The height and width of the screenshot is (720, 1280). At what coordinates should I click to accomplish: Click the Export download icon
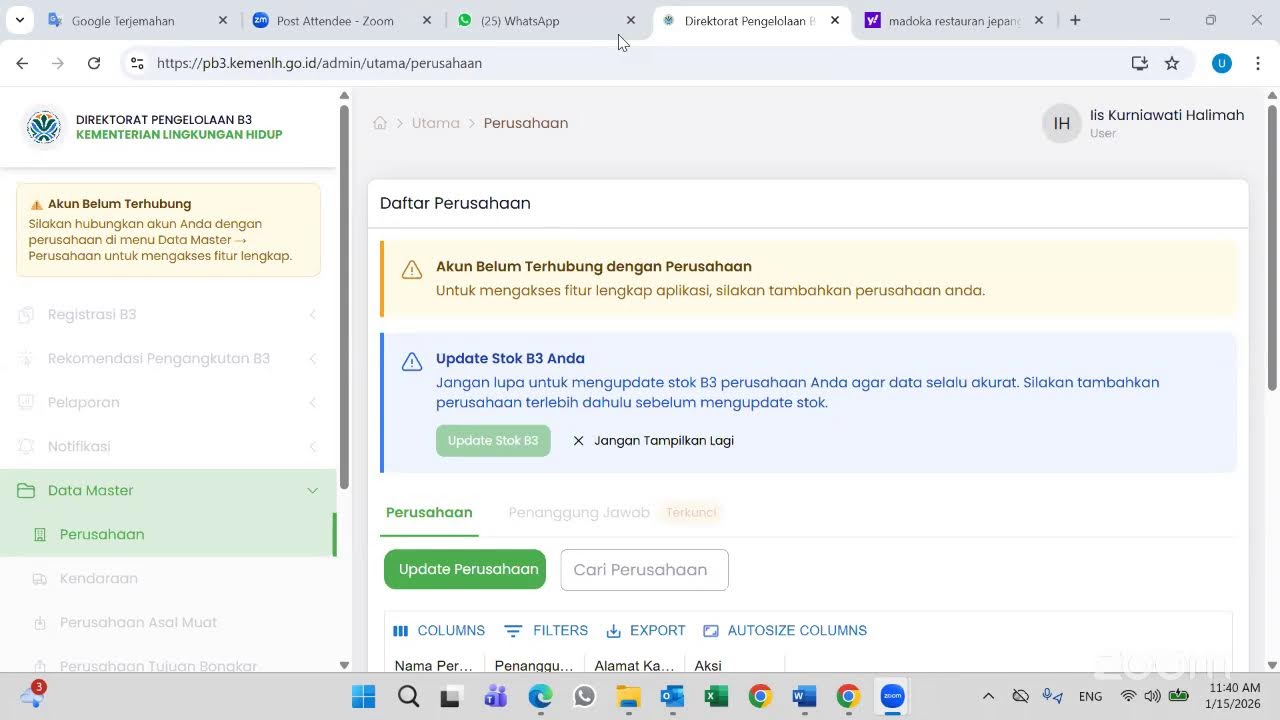coord(614,631)
